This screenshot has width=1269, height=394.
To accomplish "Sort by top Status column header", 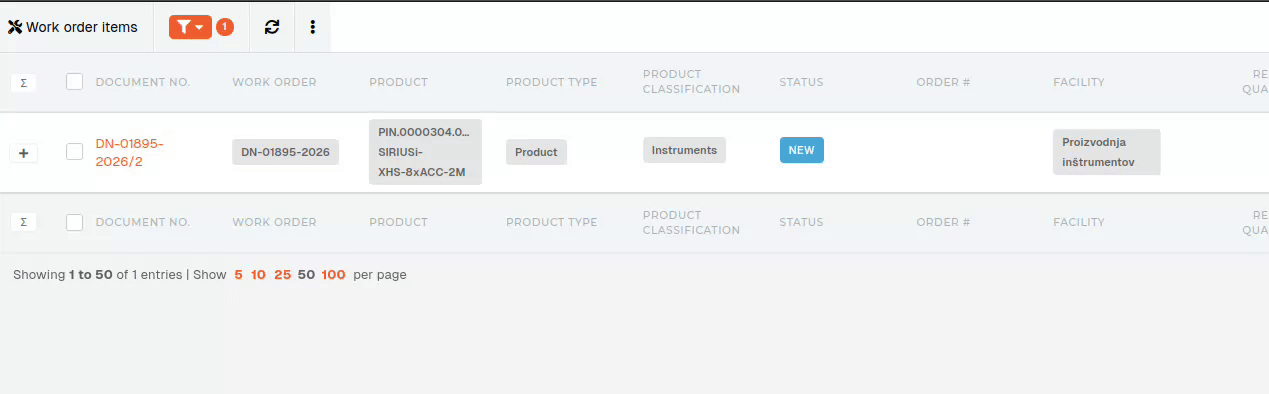I will coord(801,82).
